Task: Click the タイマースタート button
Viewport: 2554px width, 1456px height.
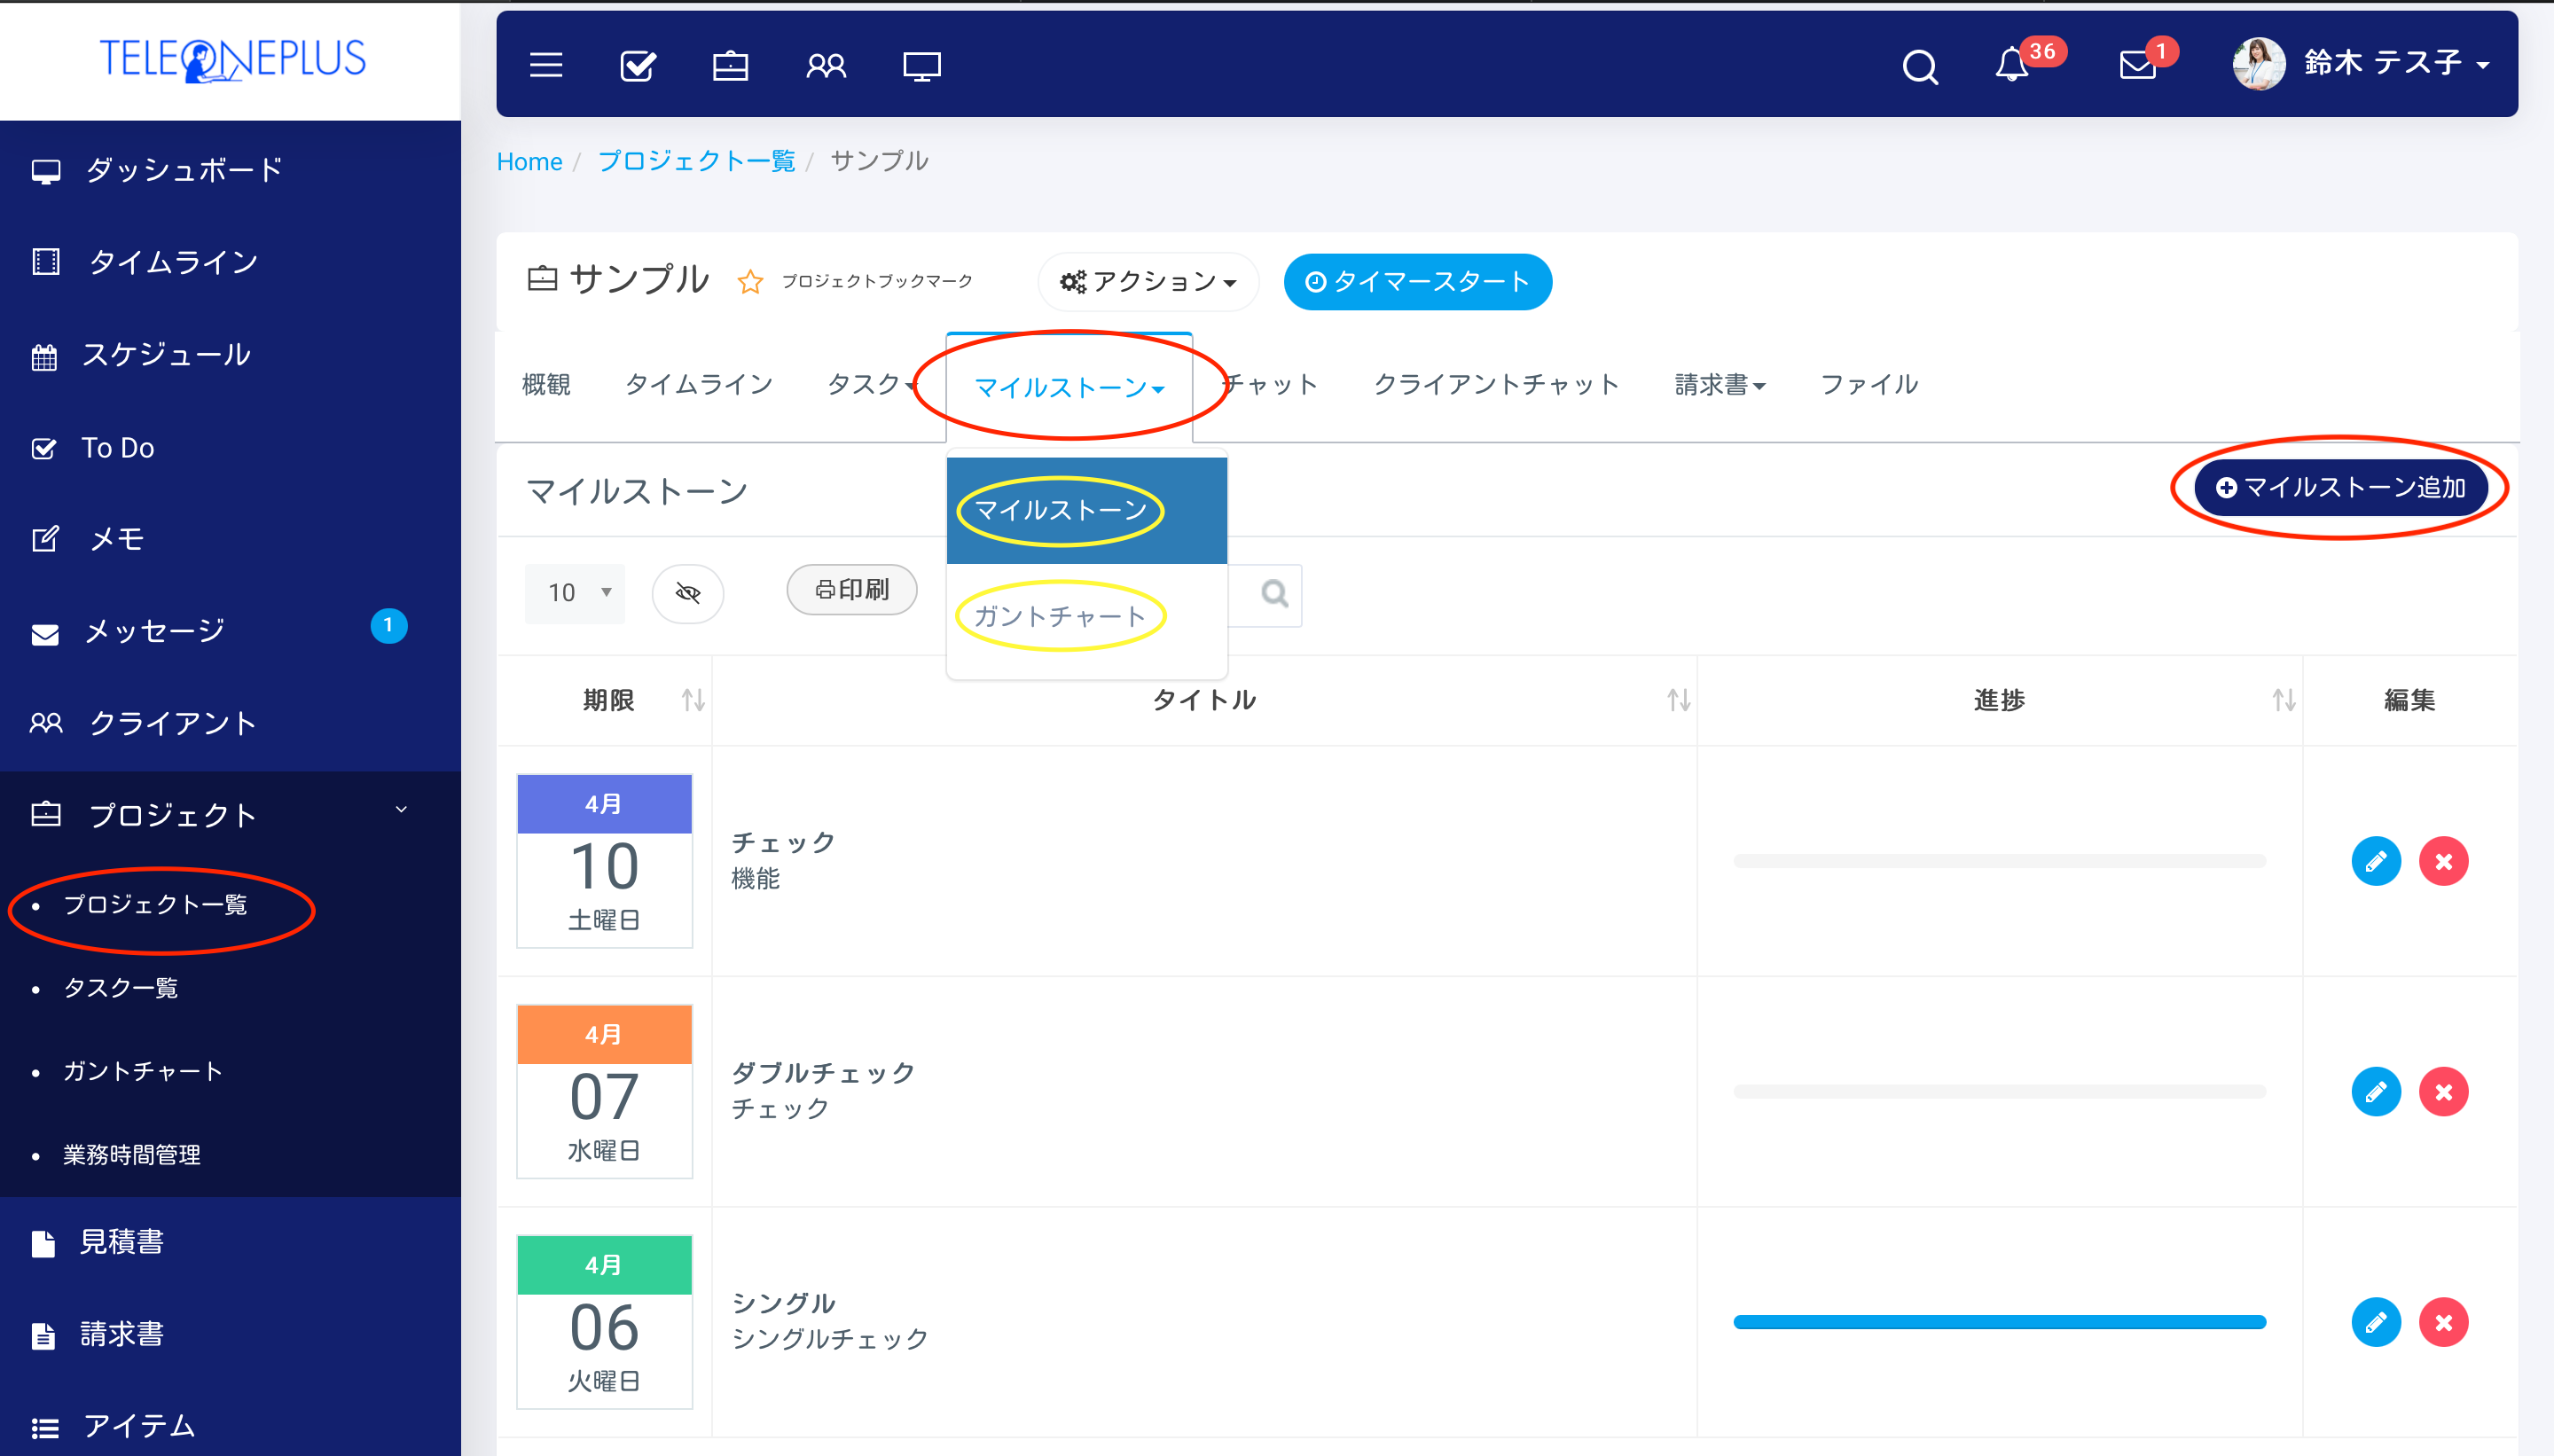Action: point(1419,281)
